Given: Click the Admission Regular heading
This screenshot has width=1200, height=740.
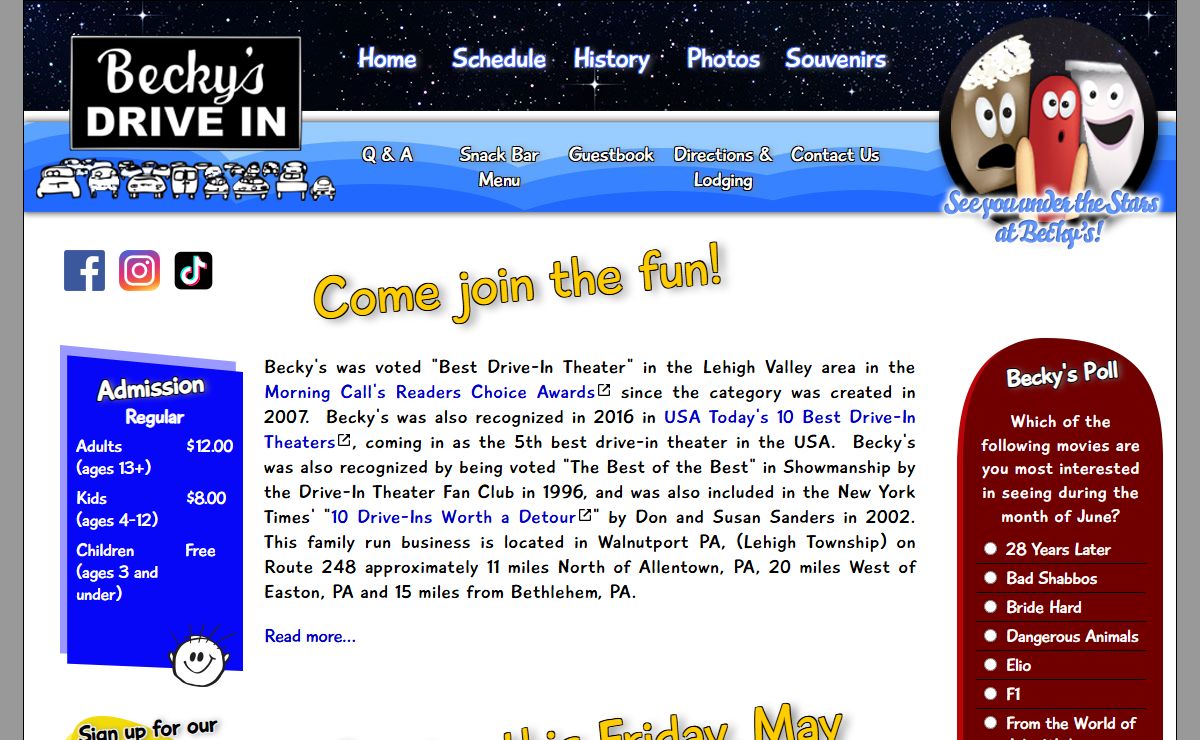Looking at the screenshot, I should pyautogui.click(x=152, y=400).
